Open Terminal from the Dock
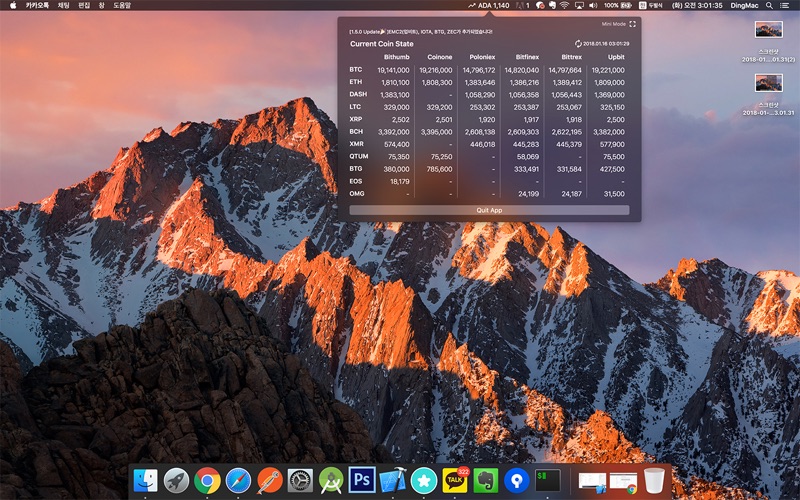Image resolution: width=800 pixels, height=500 pixels. [x=548, y=480]
